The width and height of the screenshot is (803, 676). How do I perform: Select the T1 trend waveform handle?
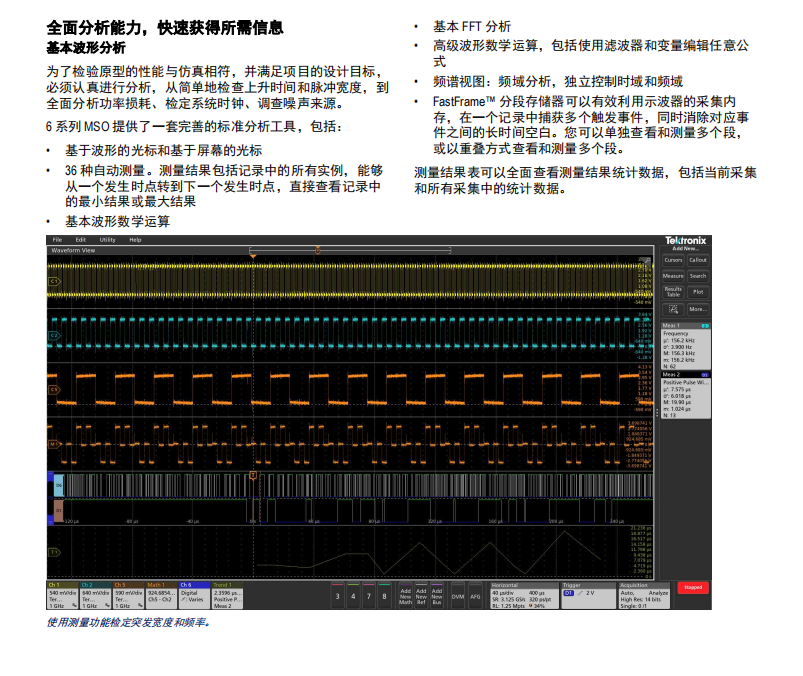point(54,552)
